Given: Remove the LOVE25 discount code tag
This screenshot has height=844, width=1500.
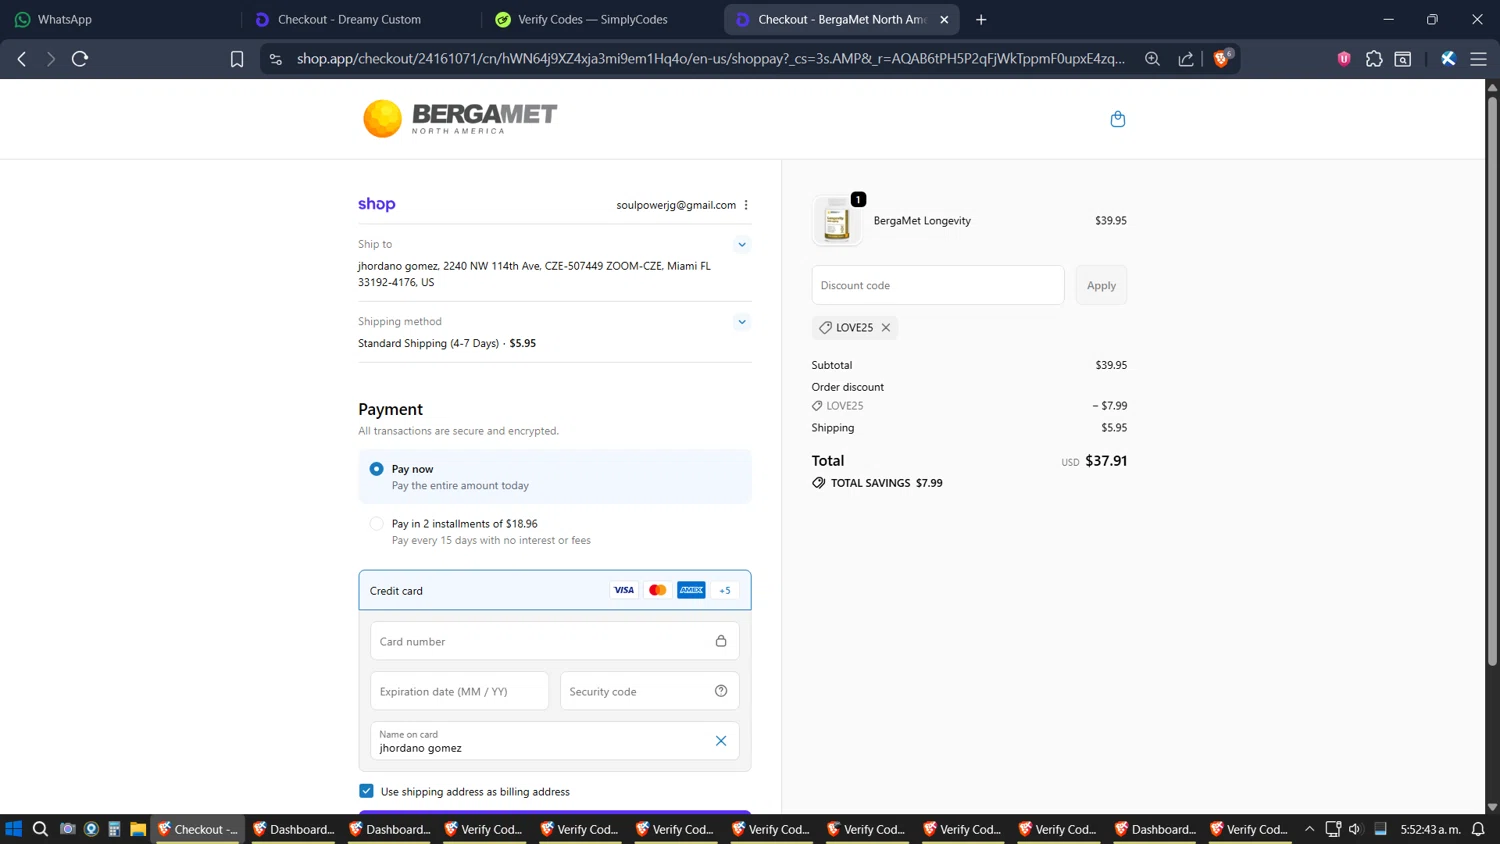Looking at the screenshot, I should (886, 327).
